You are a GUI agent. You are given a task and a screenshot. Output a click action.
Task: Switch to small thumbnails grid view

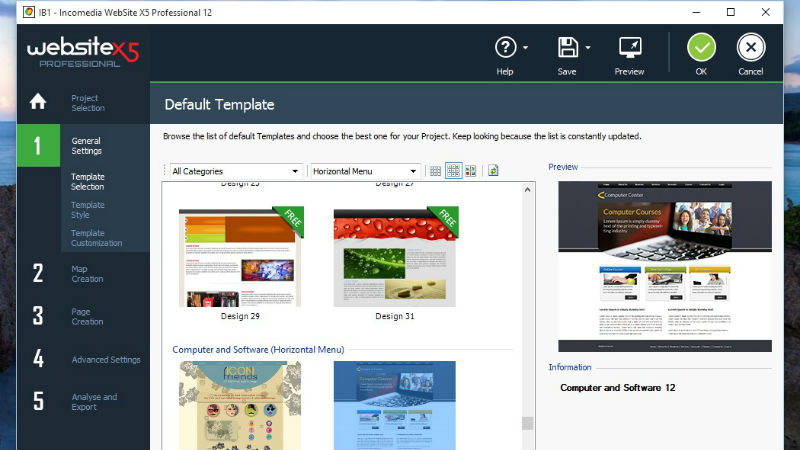click(x=435, y=171)
